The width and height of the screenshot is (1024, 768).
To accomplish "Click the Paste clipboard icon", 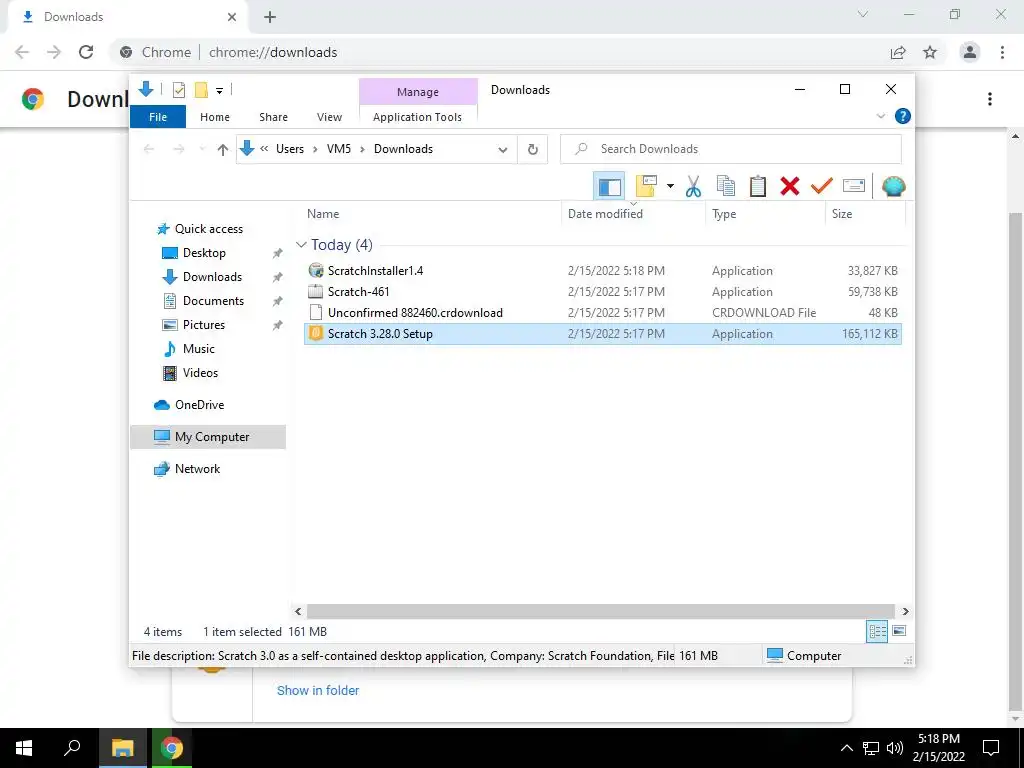I will coord(758,187).
